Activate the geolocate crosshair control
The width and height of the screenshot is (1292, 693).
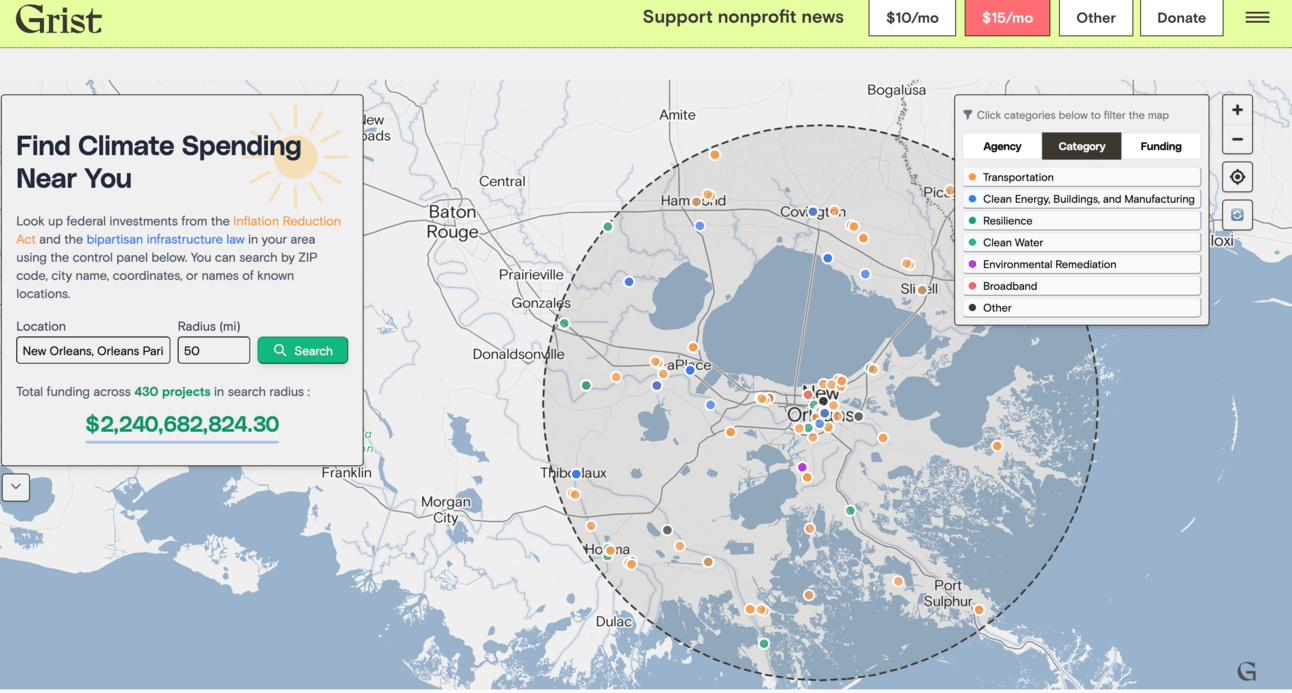[1237, 176]
